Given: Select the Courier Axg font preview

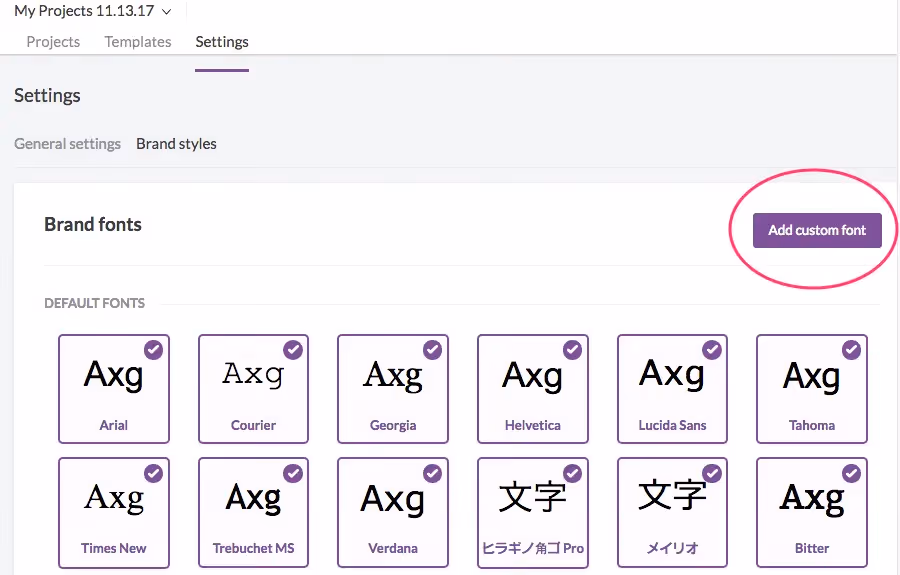Looking at the screenshot, I should 253,374.
